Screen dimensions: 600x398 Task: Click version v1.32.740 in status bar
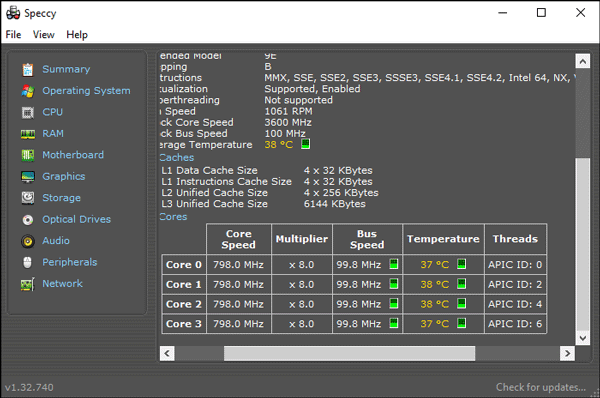[x=29, y=387]
